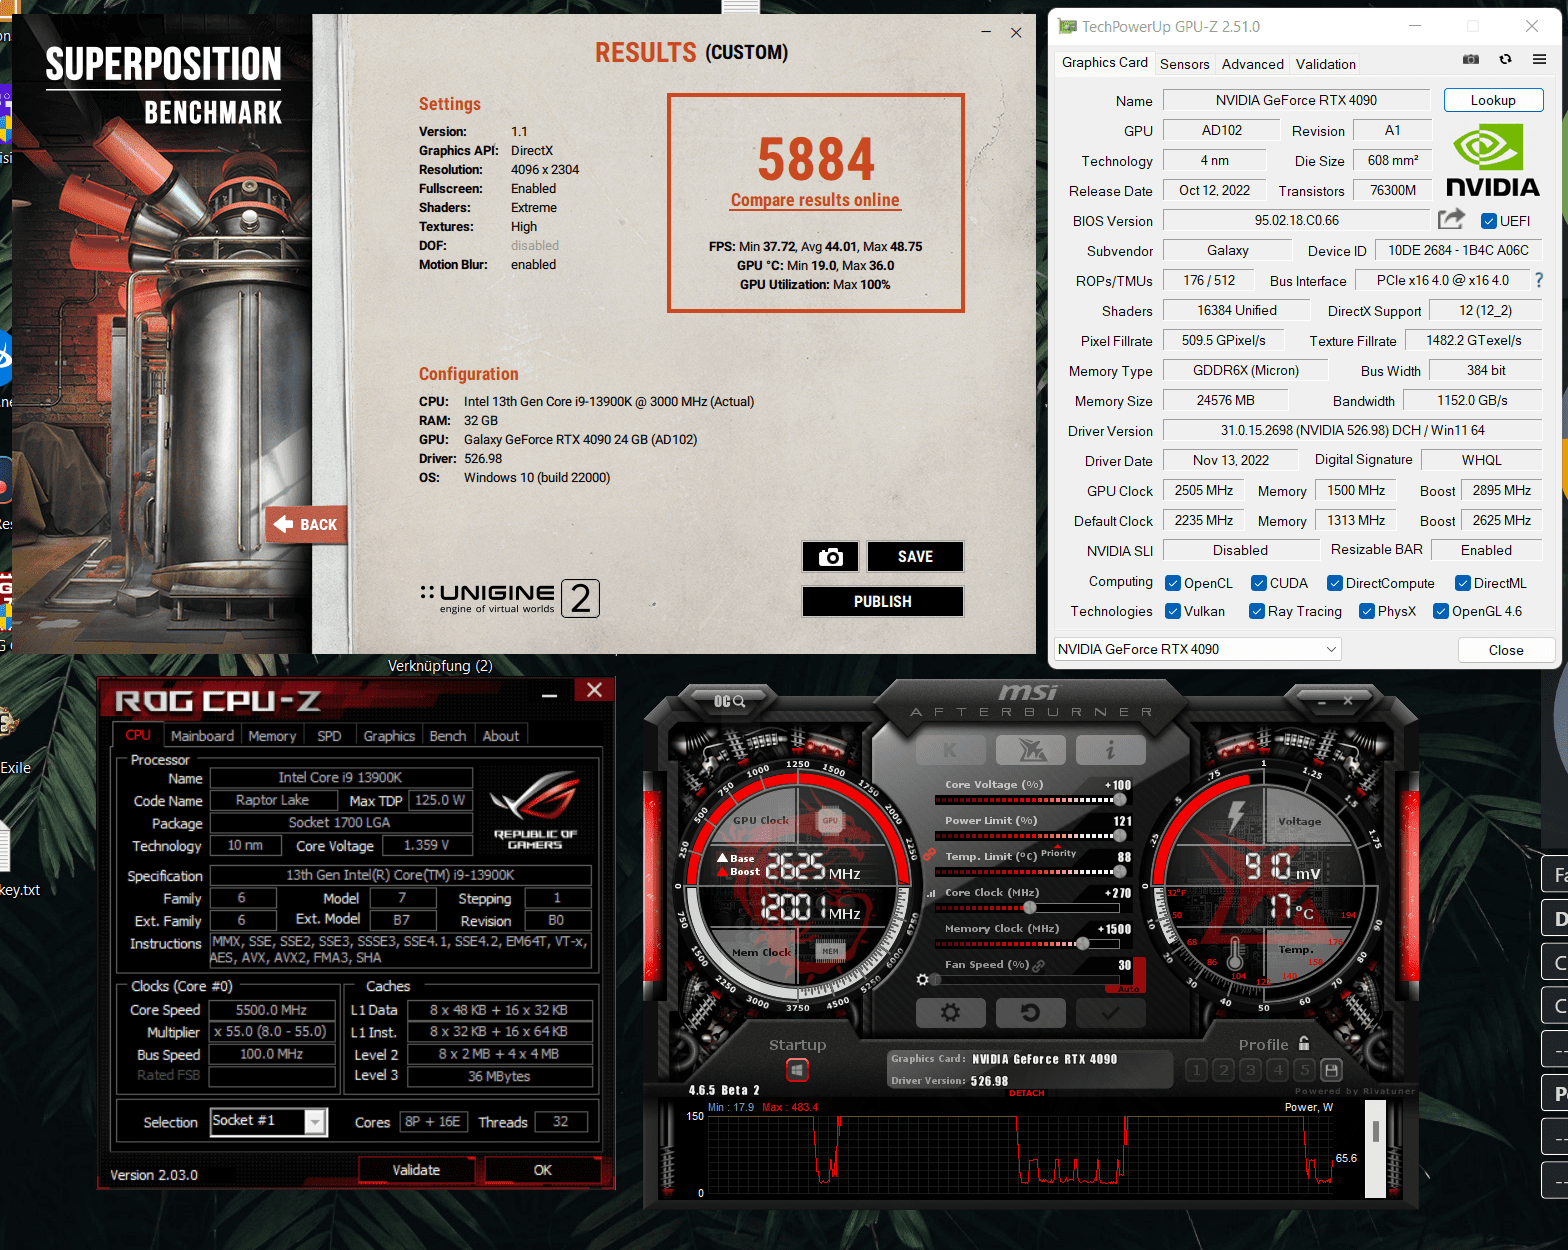Click PUBLISH in Superposition results
Screen dimensions: 1568x1250
882,602
